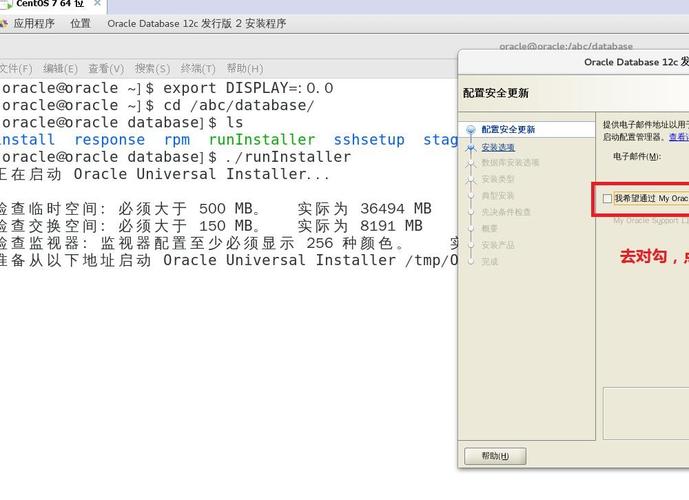Click the applications icon beside 应用程序
The width and height of the screenshot is (689, 500).
click(x=4, y=23)
